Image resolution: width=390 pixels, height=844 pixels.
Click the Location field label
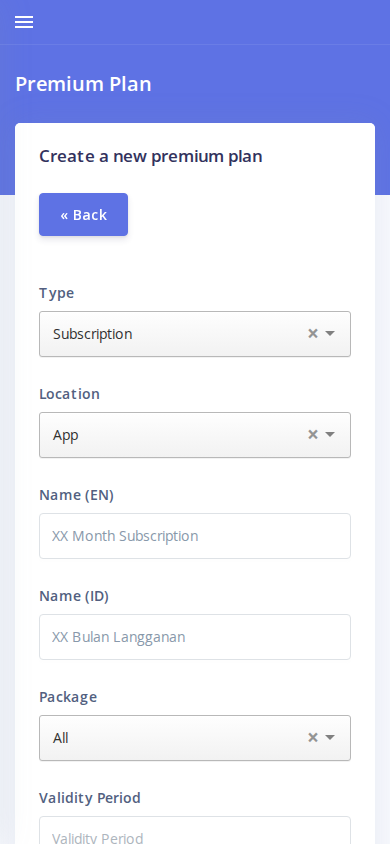point(69,394)
